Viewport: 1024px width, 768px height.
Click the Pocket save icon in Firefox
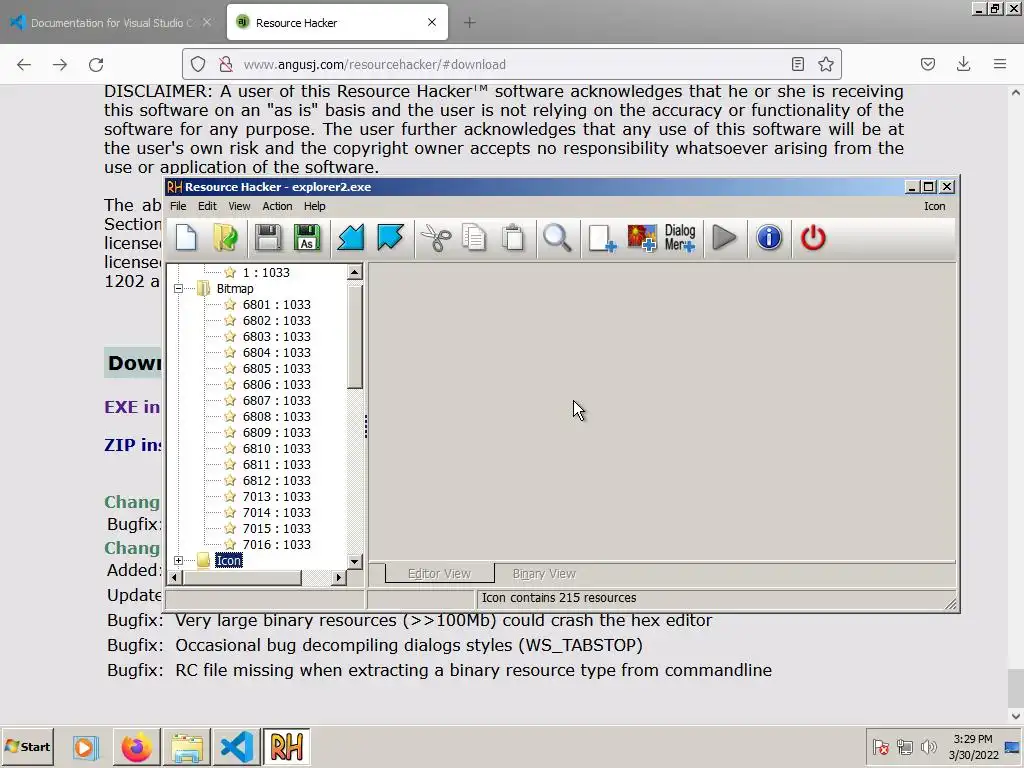click(x=927, y=64)
